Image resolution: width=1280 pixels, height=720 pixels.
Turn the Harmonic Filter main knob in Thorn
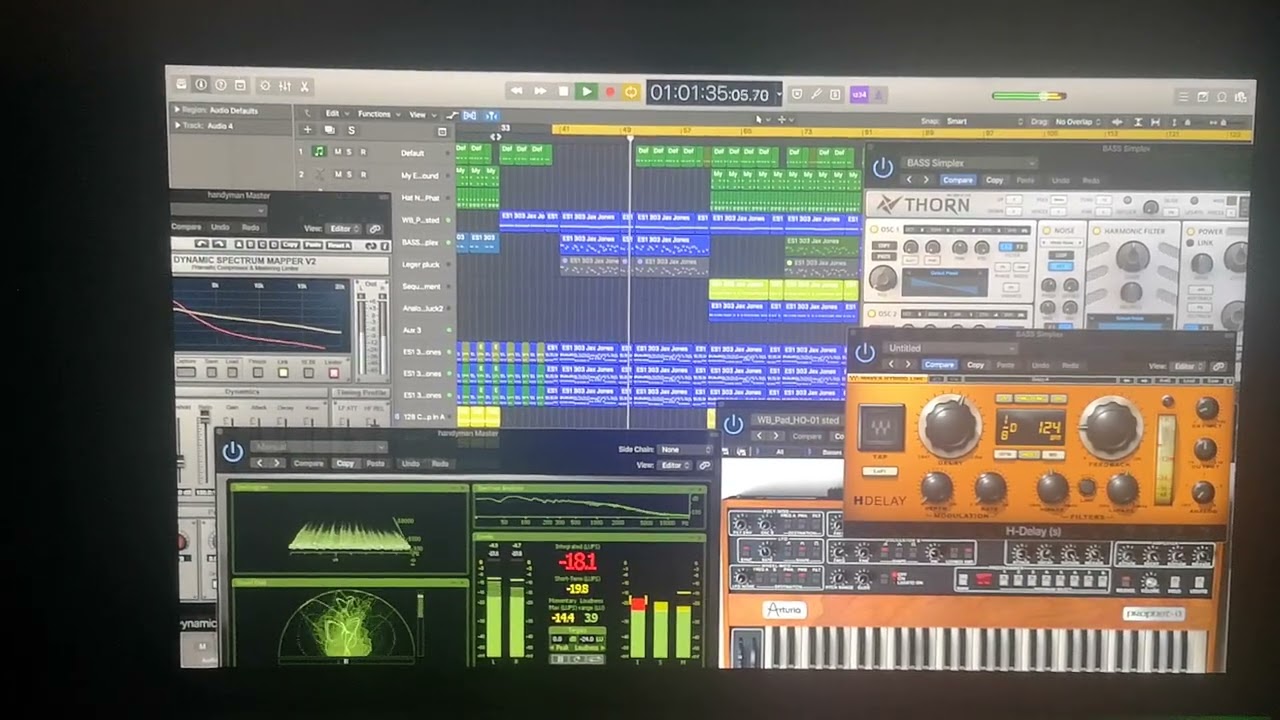(1131, 258)
